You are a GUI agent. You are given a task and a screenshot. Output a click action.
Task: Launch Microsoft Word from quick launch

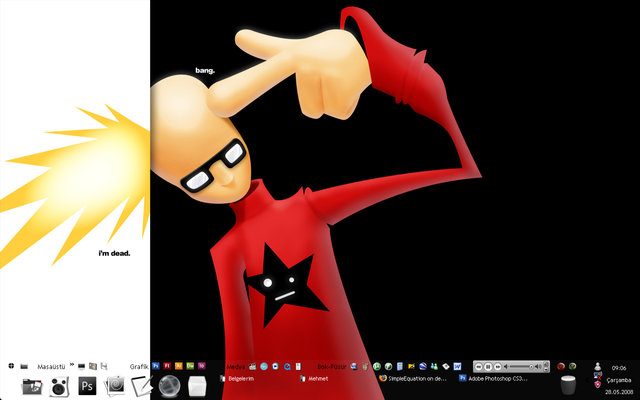457,367
